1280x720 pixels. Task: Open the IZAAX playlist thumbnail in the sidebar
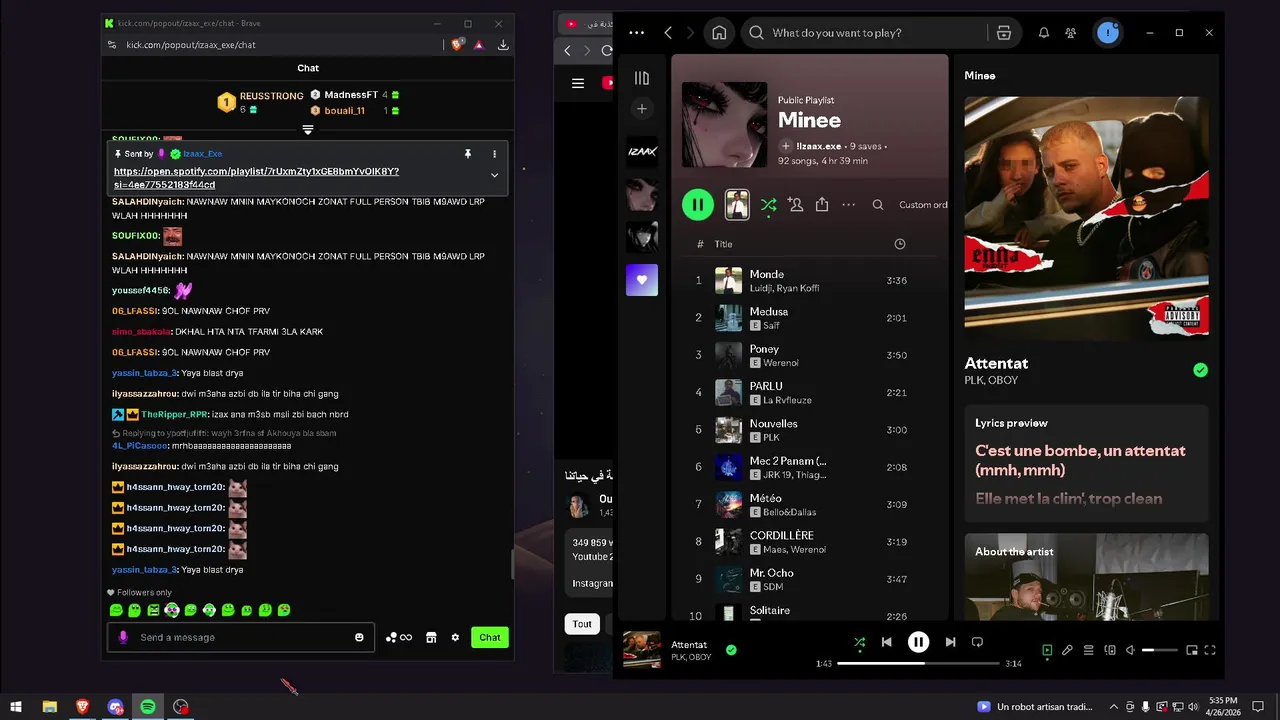[x=642, y=151]
